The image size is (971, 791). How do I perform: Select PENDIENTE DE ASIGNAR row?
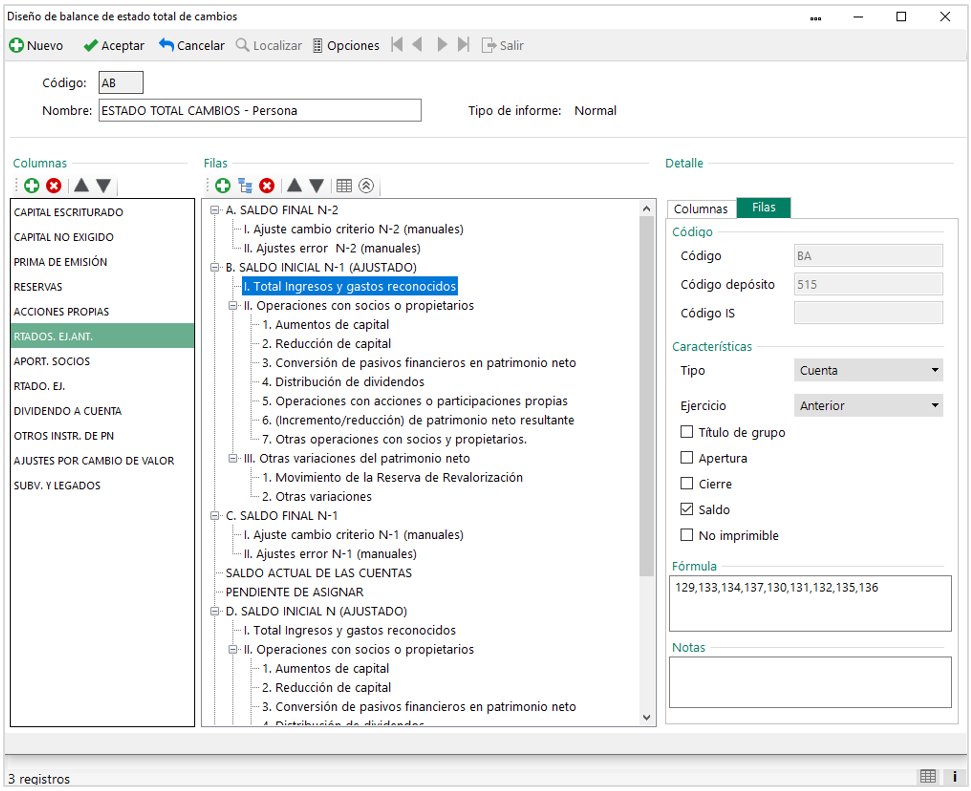pyautogui.click(x=294, y=592)
